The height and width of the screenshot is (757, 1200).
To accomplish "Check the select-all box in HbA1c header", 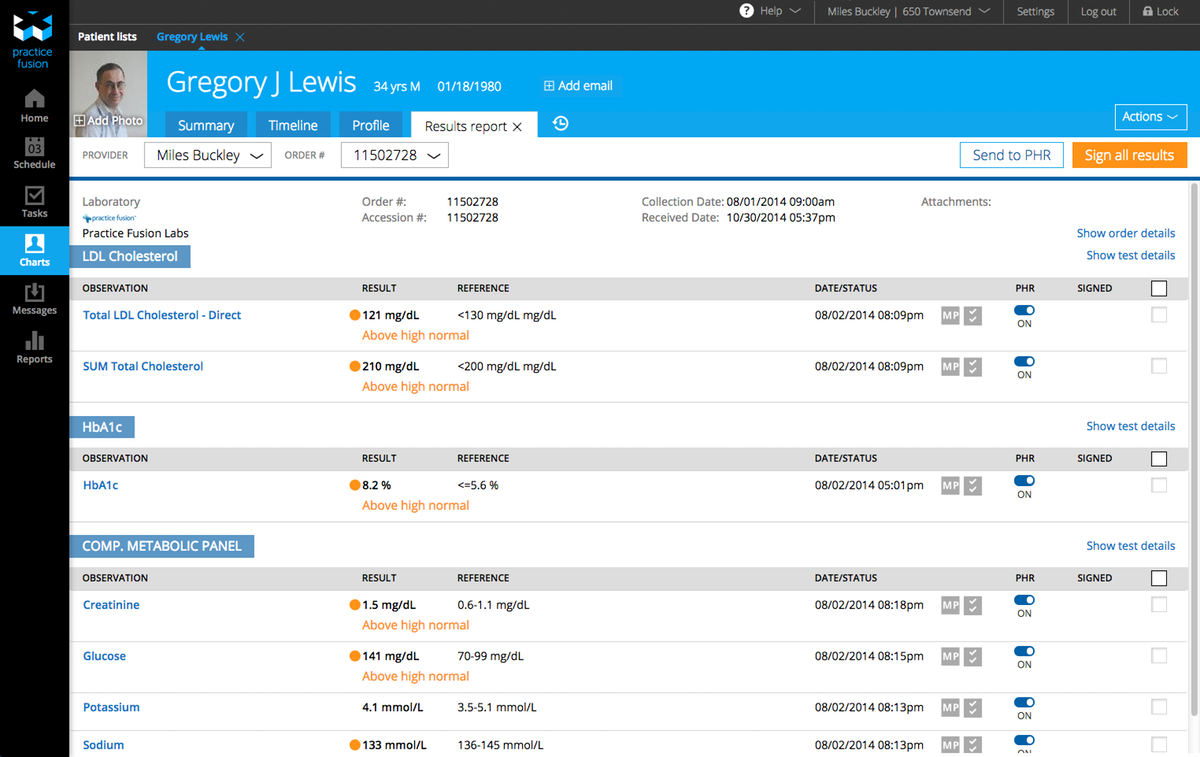I will (x=1159, y=459).
